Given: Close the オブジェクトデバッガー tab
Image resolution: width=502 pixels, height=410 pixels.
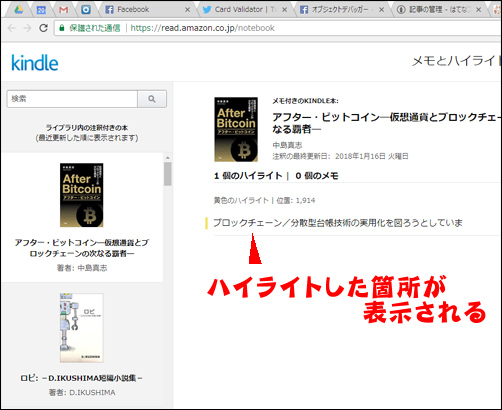Looking at the screenshot, I should pyautogui.click(x=381, y=10).
